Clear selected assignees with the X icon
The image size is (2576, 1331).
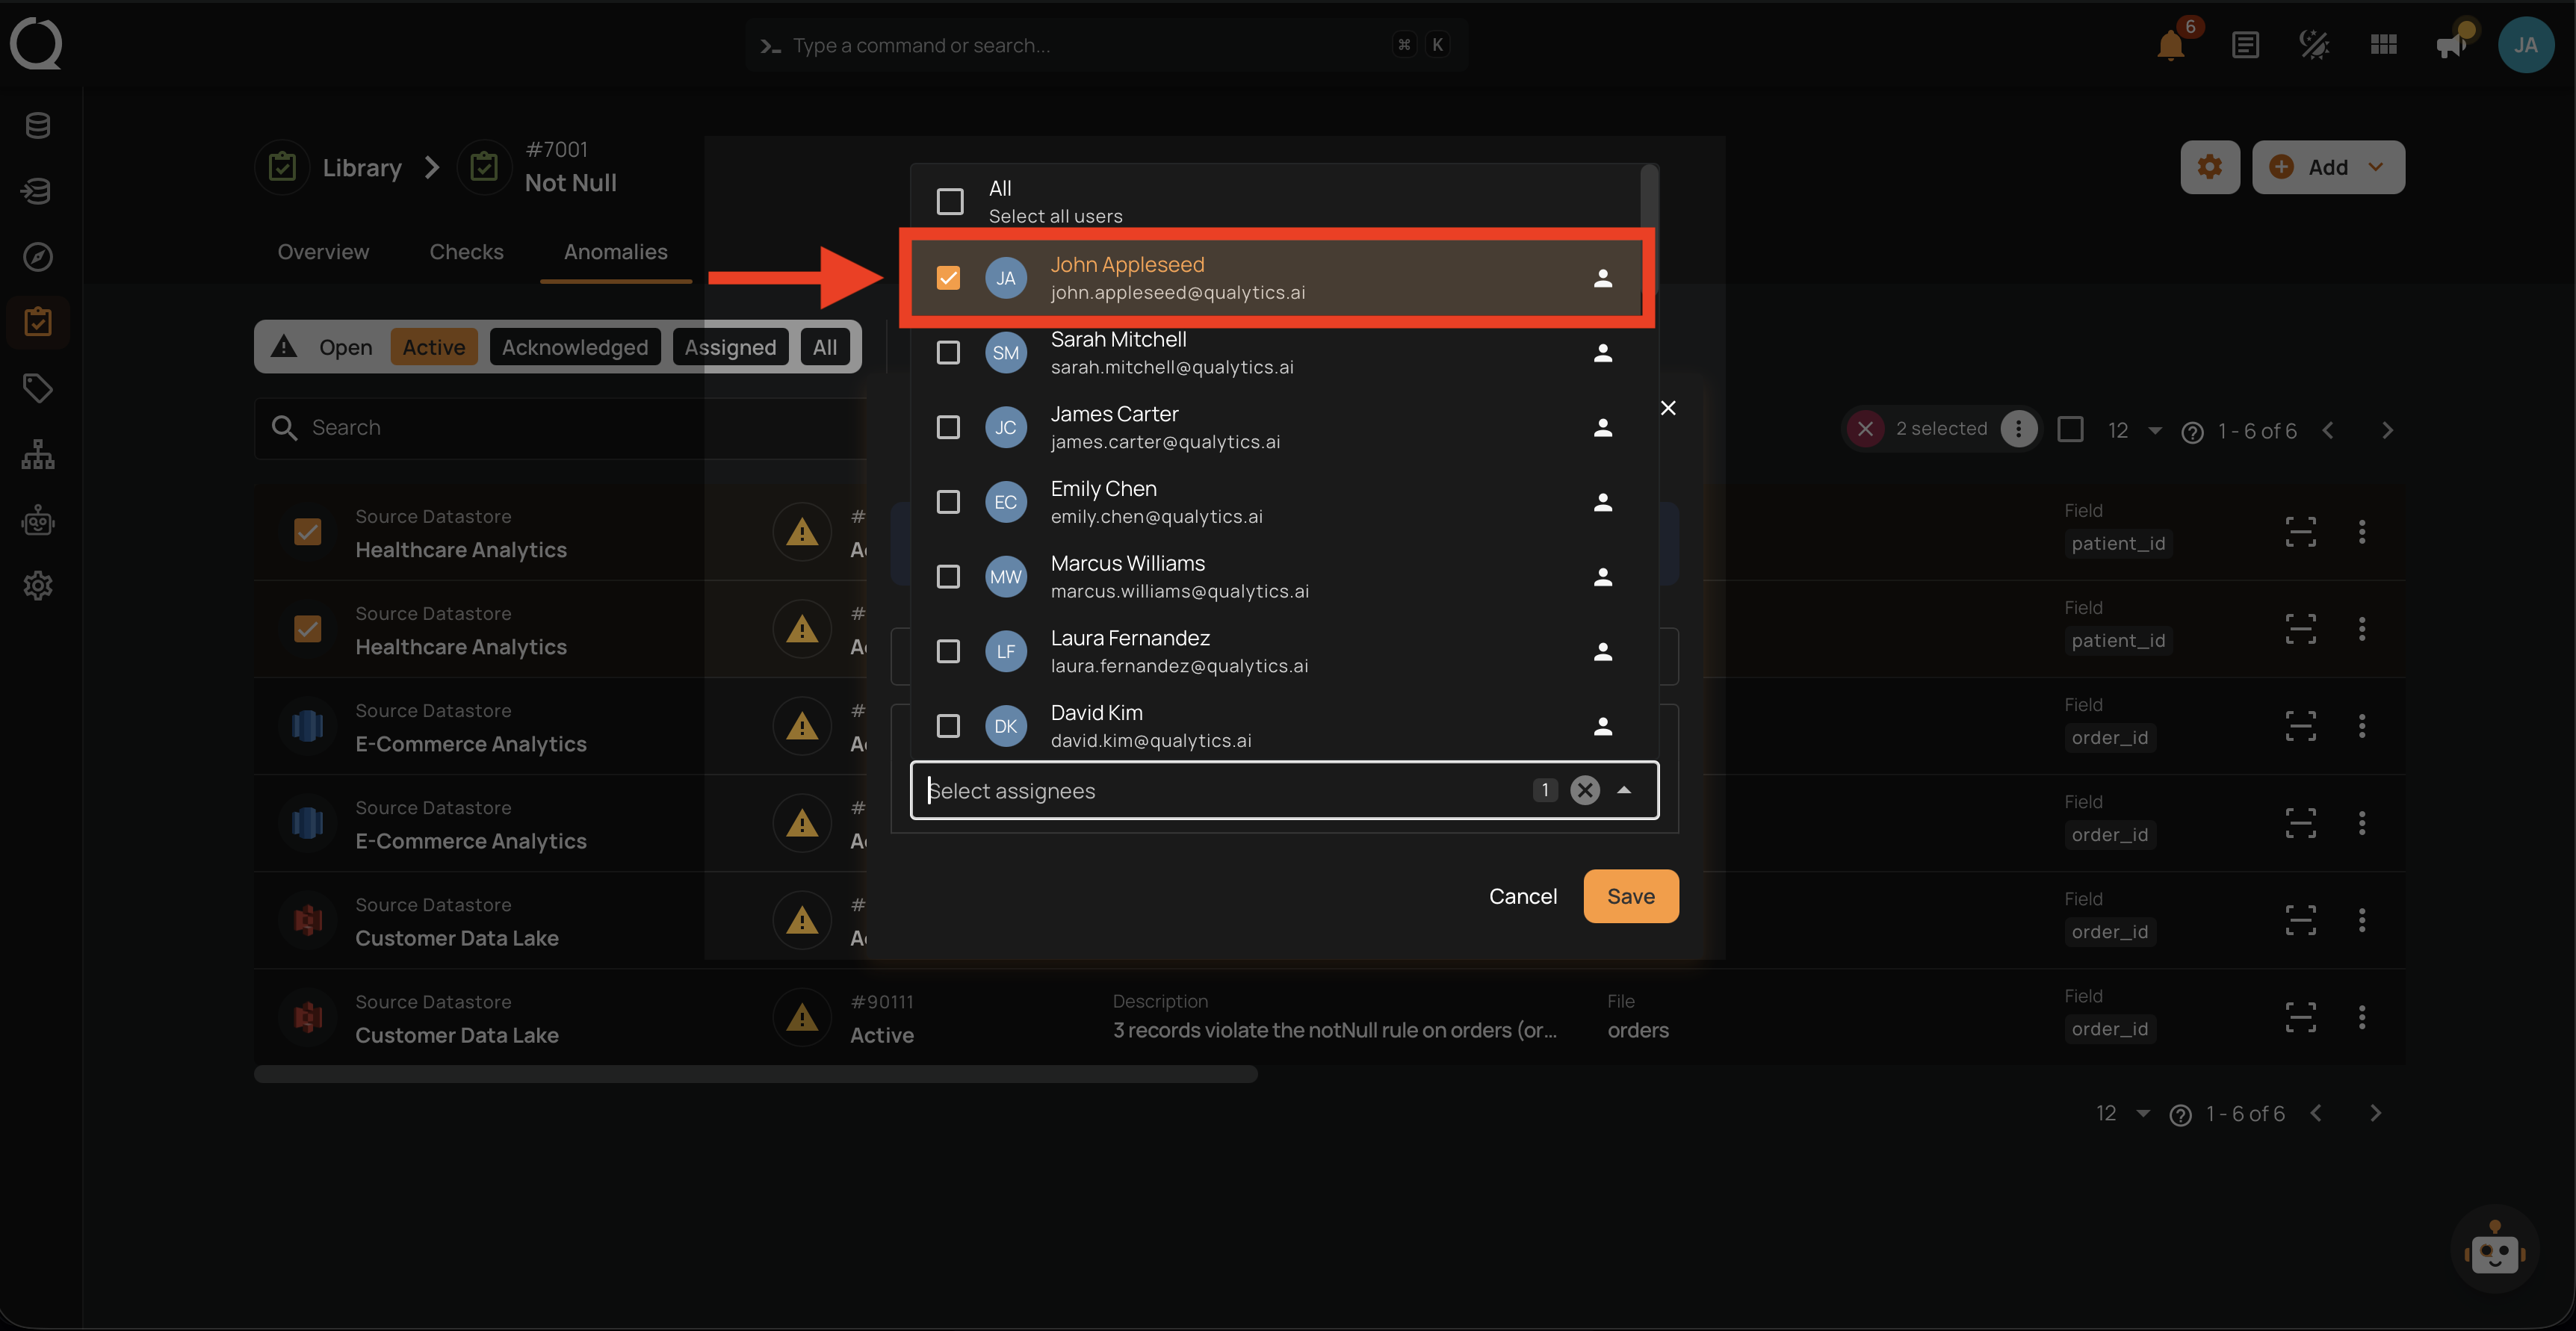point(1584,790)
